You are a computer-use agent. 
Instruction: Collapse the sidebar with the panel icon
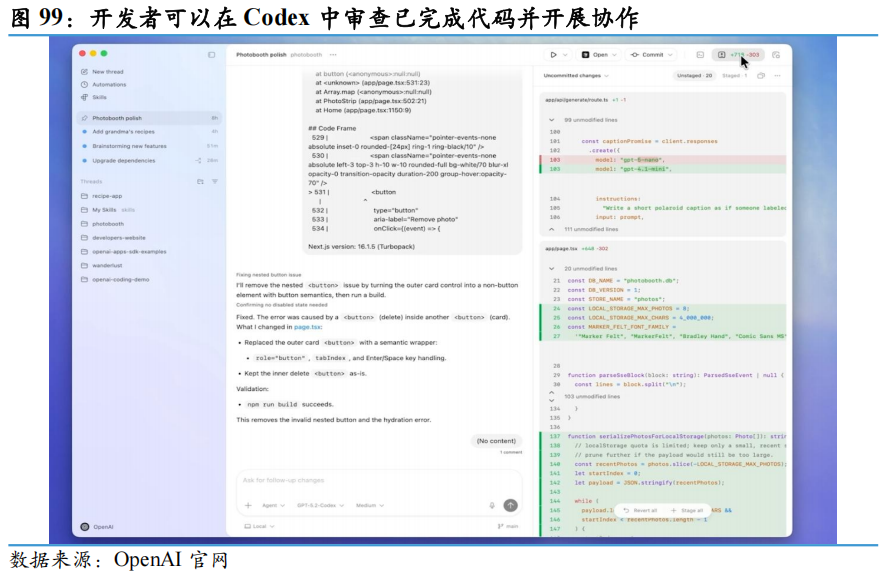pos(212,55)
